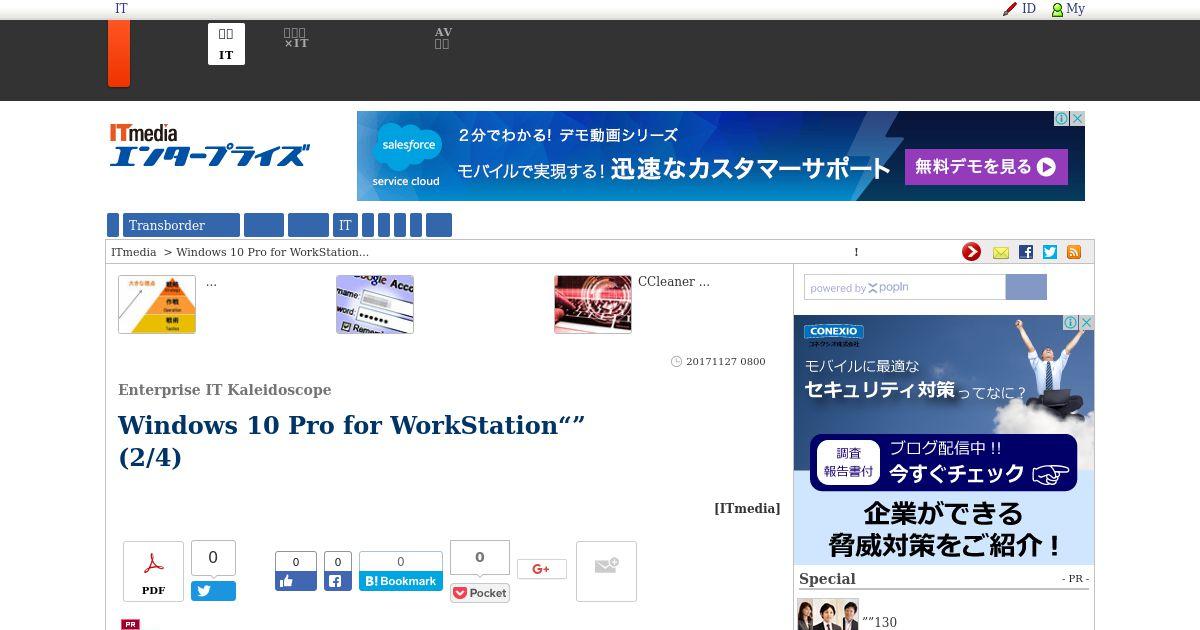Click the Windows 10 Pro for WorkStation breadcrumb
1200x630 pixels.
tap(272, 252)
